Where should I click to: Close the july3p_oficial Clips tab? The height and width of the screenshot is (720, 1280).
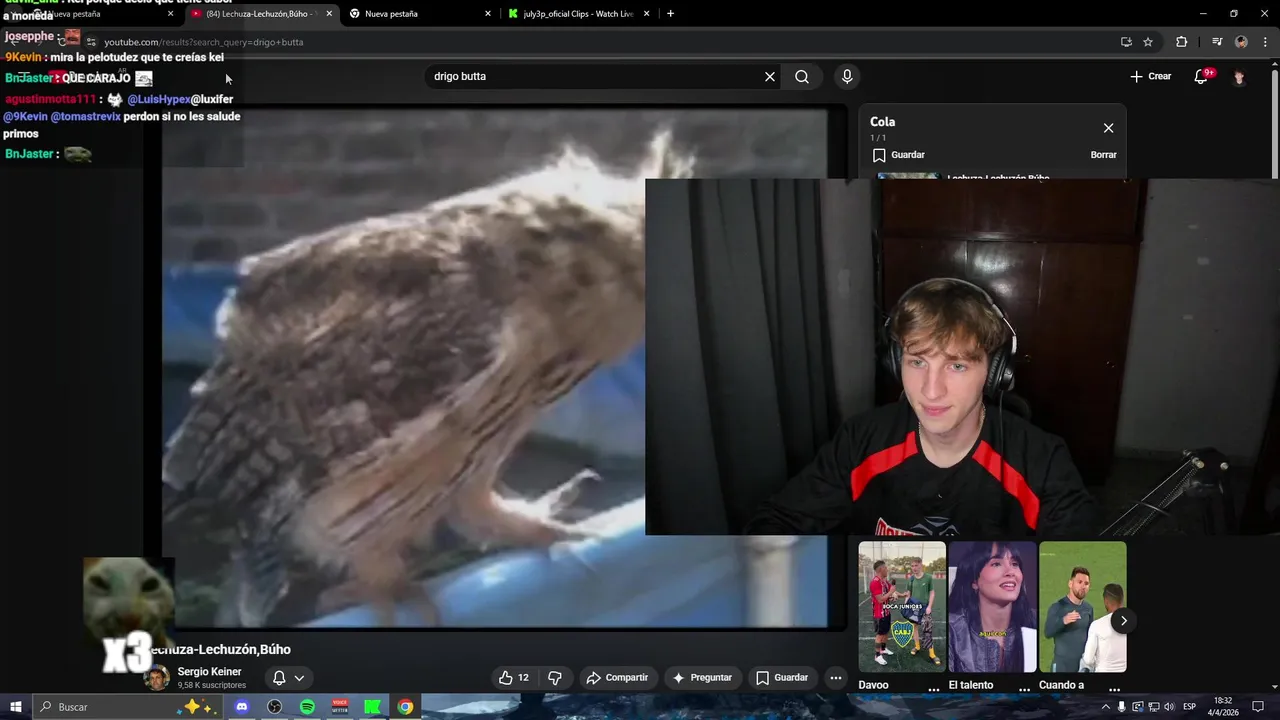[x=647, y=14]
